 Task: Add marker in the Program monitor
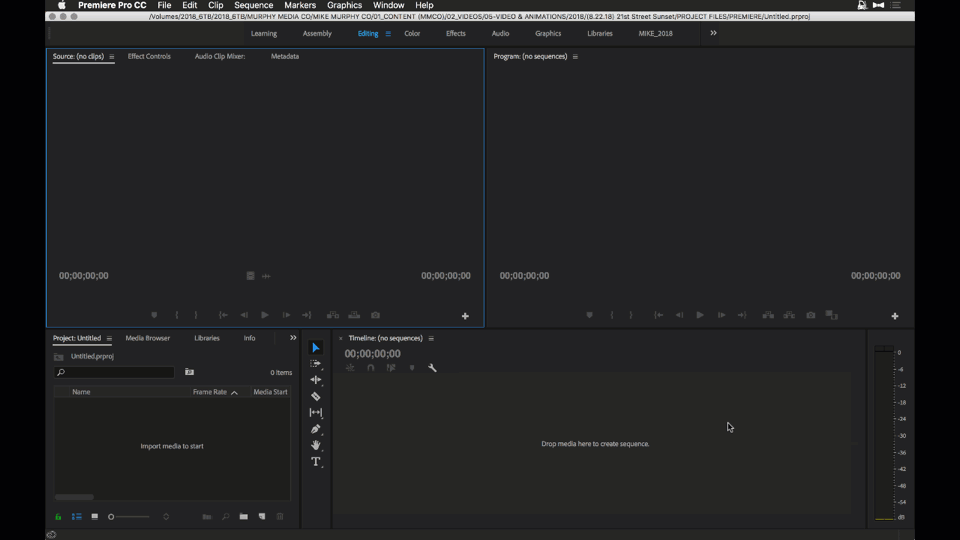click(590, 315)
